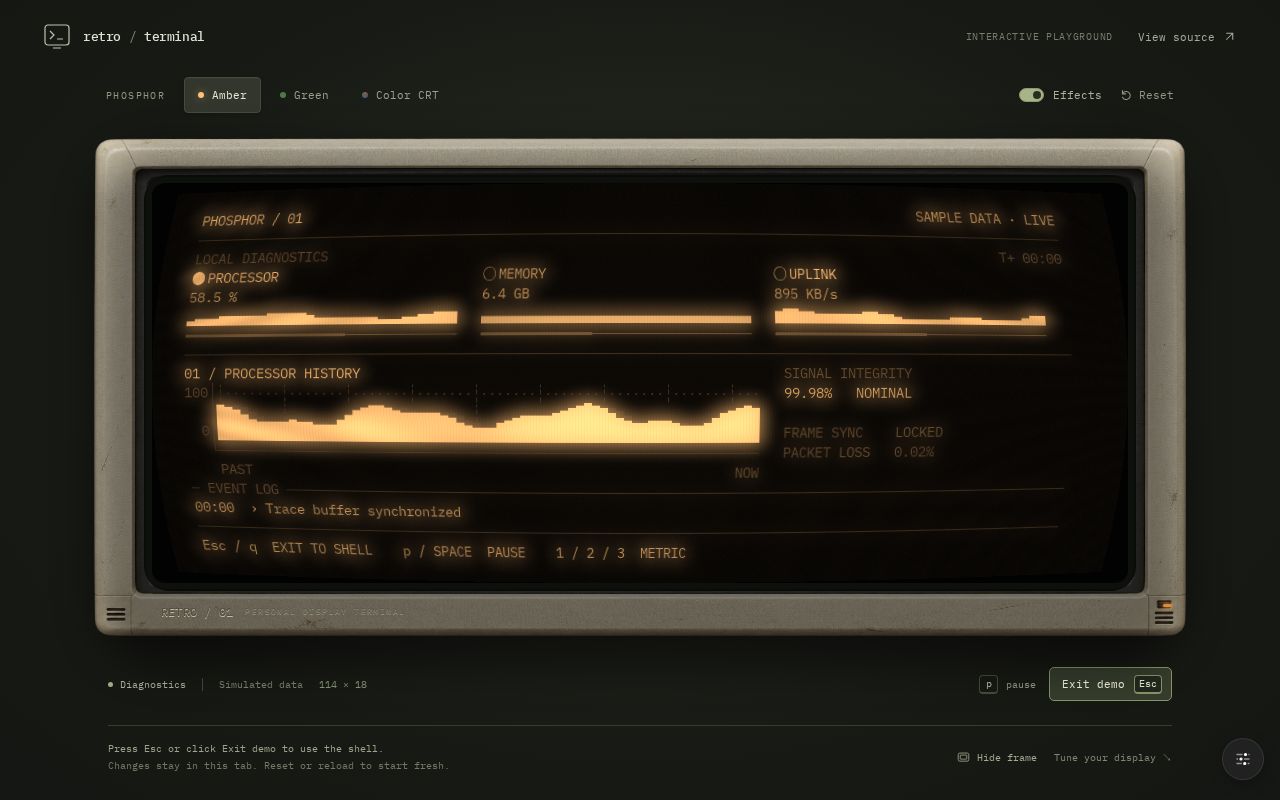The height and width of the screenshot is (800, 1280).
Task: Click the Reset circular arrow icon
Action: click(1126, 95)
